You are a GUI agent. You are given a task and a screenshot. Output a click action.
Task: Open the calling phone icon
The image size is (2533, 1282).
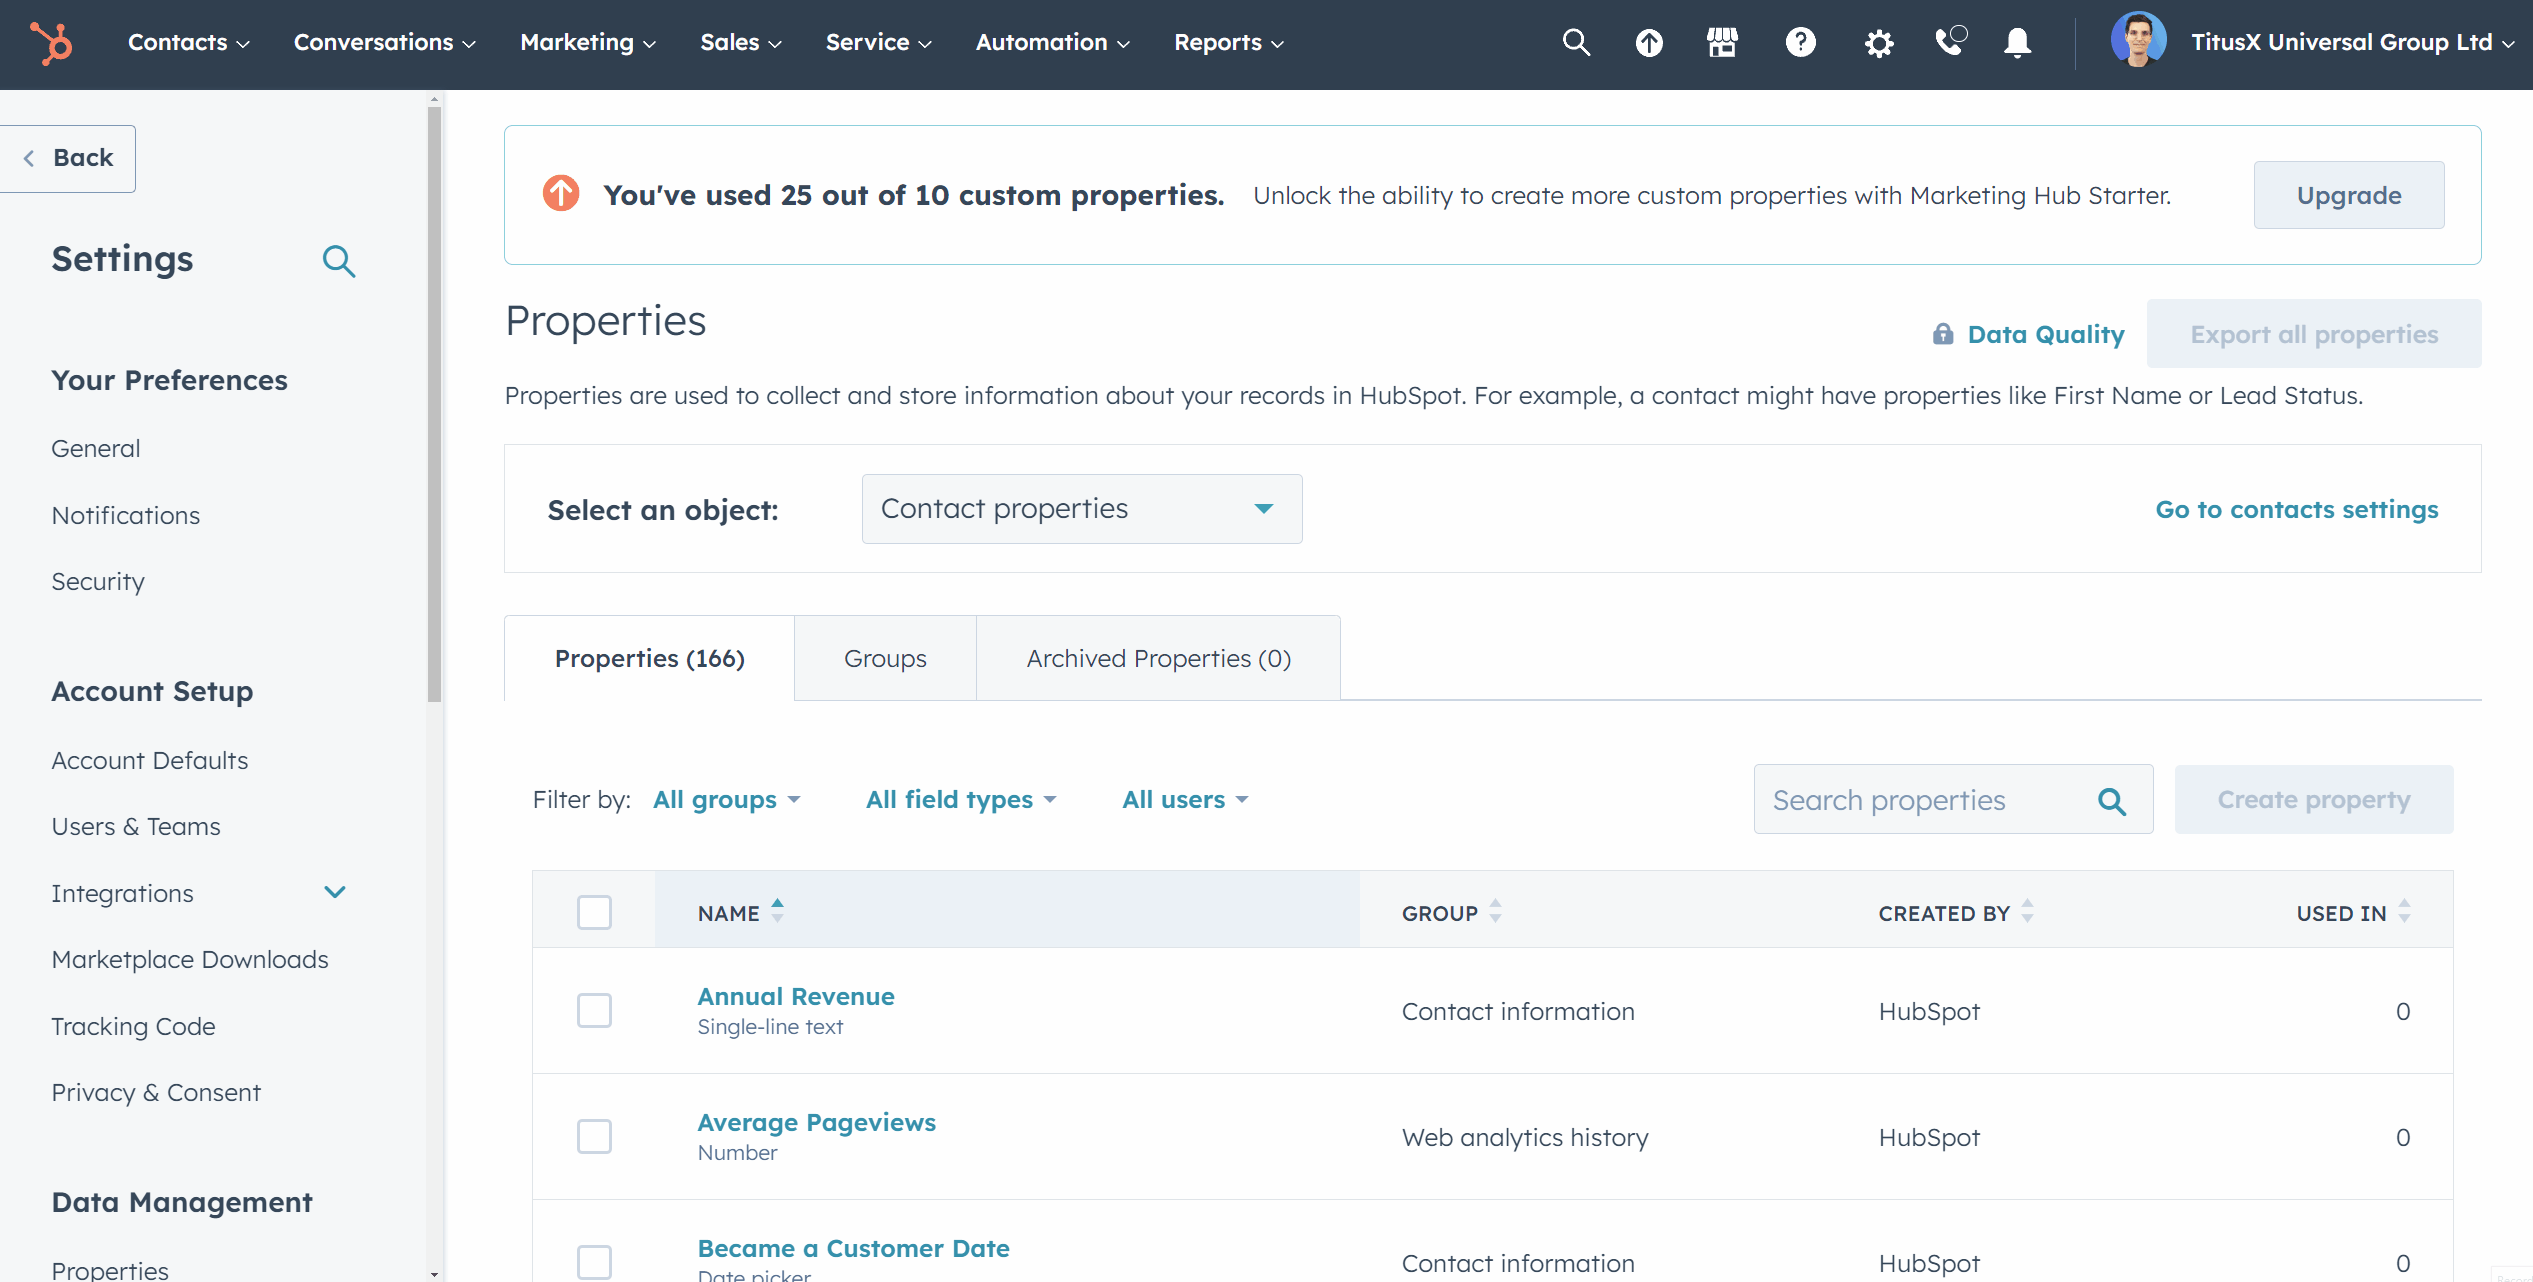tap(1949, 43)
